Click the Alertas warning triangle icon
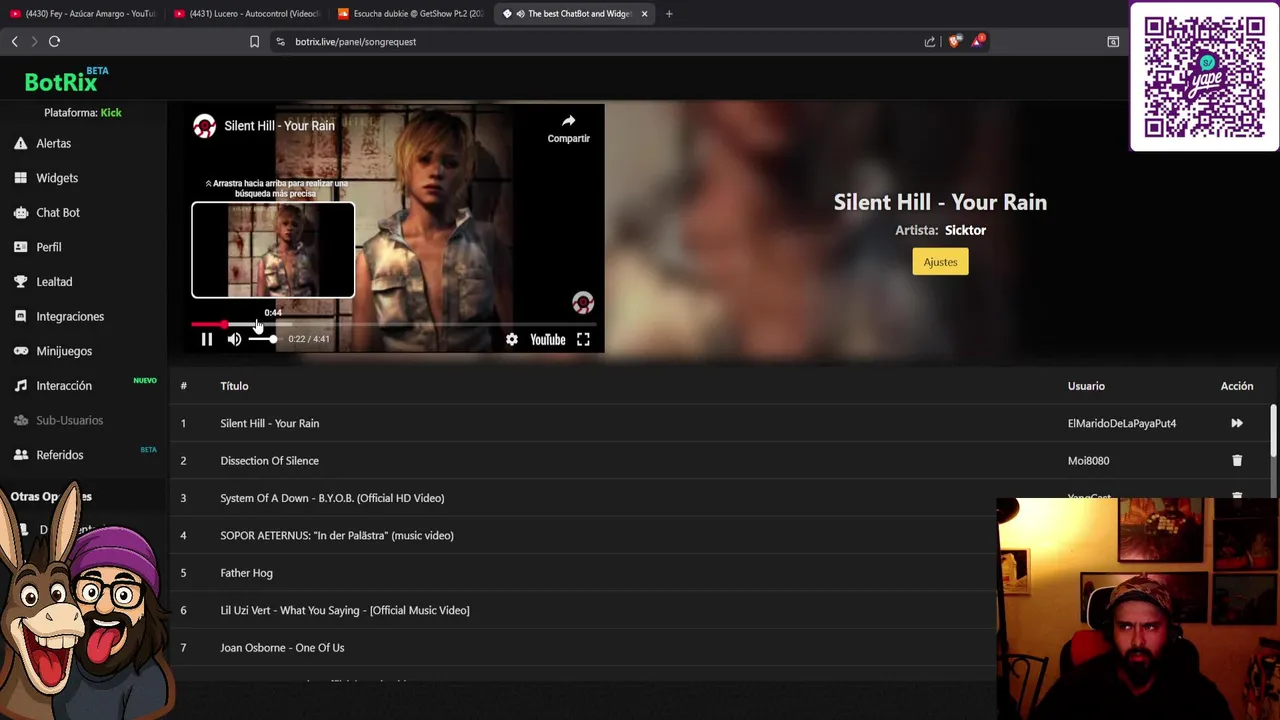The height and width of the screenshot is (720, 1280). [x=20, y=143]
